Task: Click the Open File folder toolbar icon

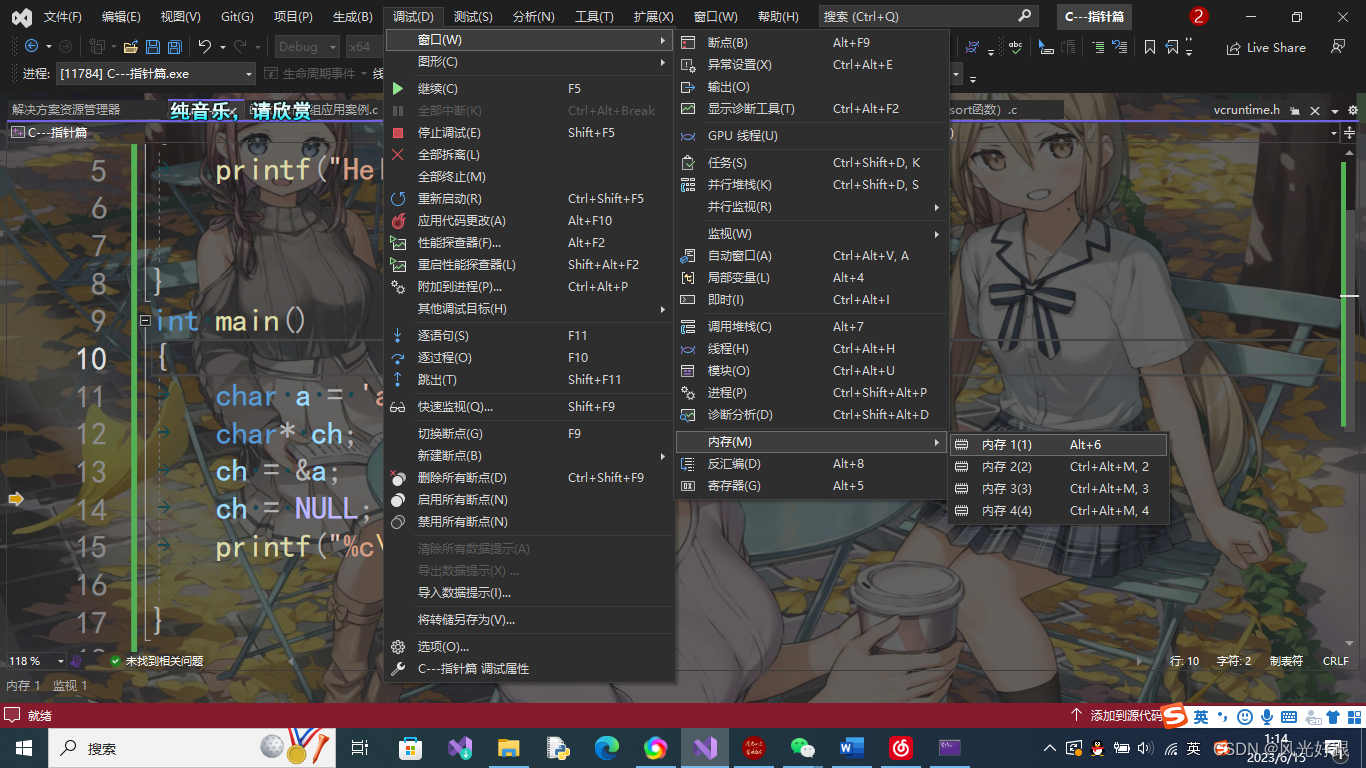Action: click(x=130, y=47)
